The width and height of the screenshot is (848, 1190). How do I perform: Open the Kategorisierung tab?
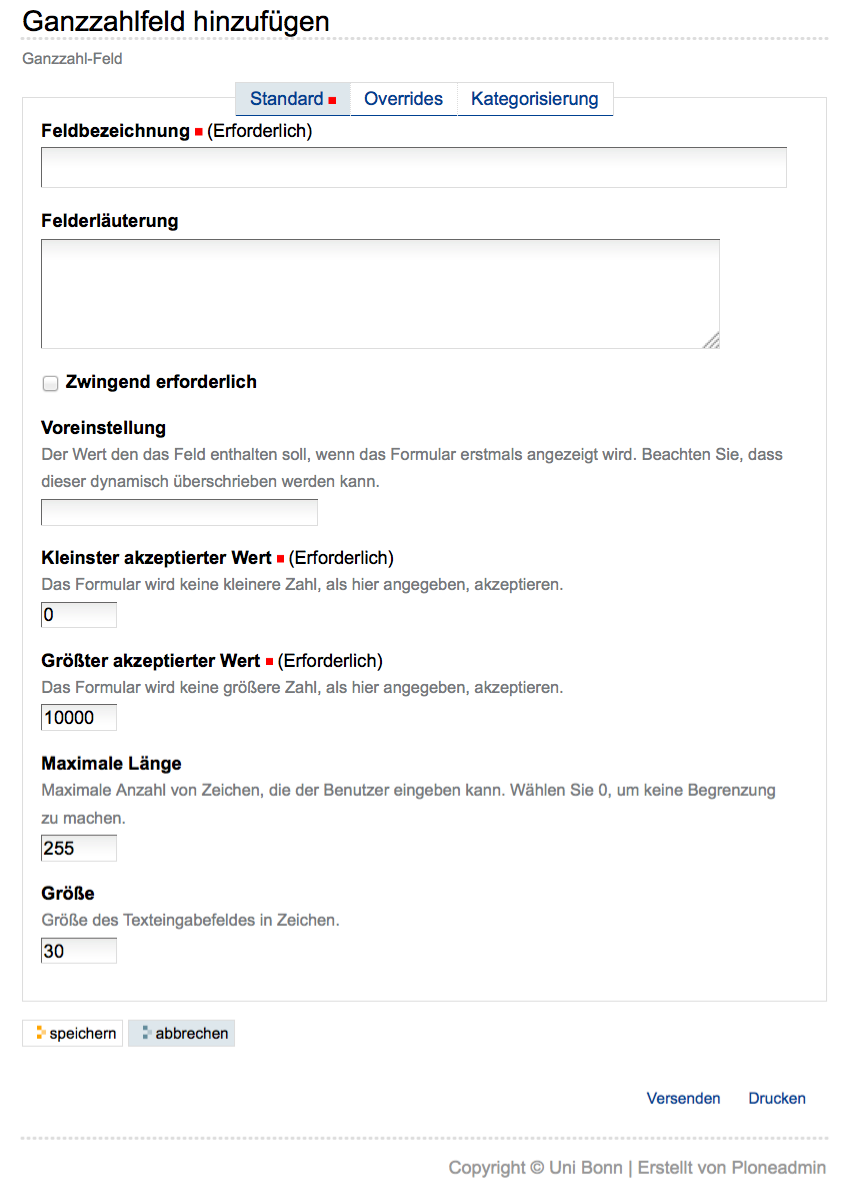coord(534,99)
